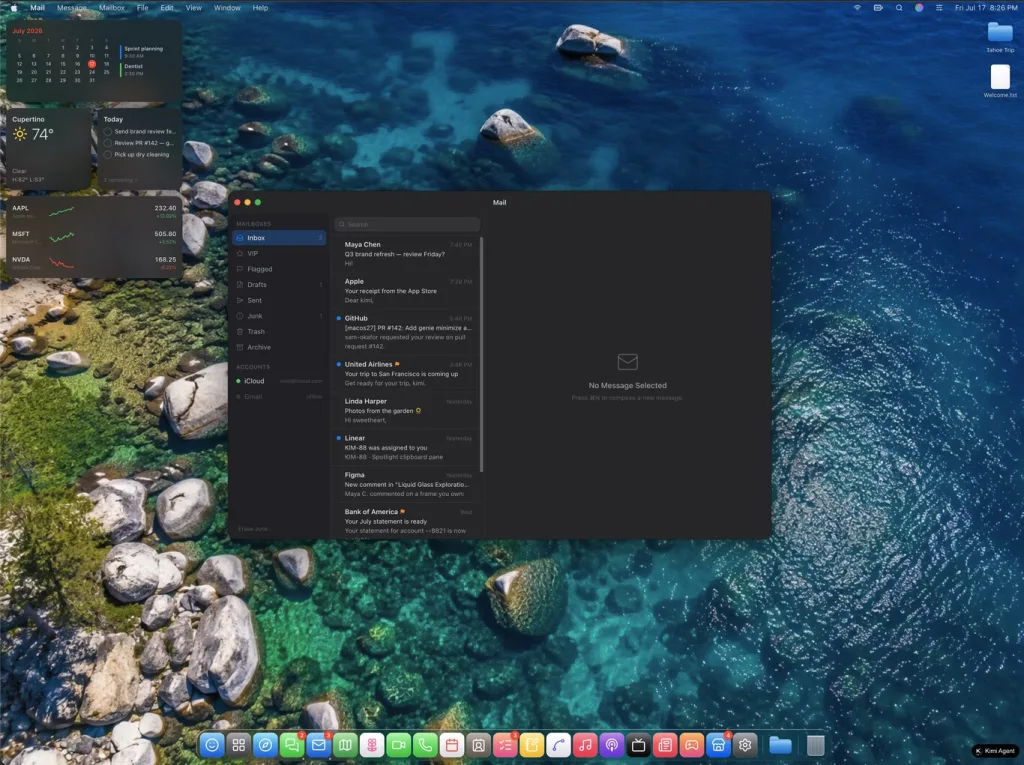The height and width of the screenshot is (765, 1024).
Task: Open Calendar from the Dock
Action: [x=452, y=745]
